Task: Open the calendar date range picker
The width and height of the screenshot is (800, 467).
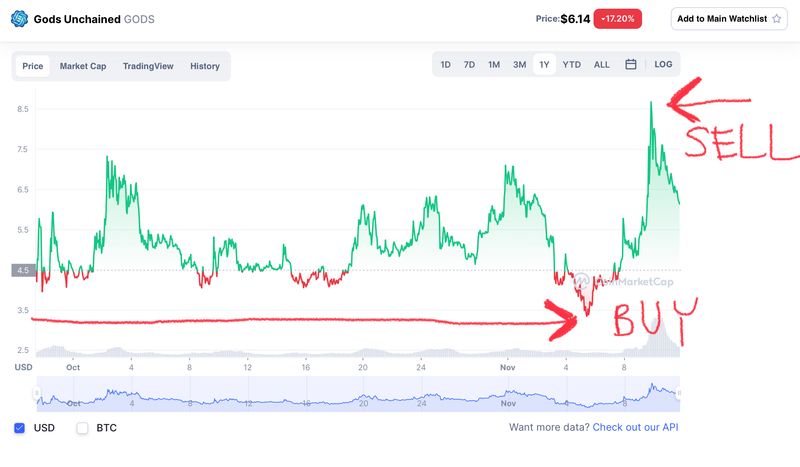Action: point(631,65)
